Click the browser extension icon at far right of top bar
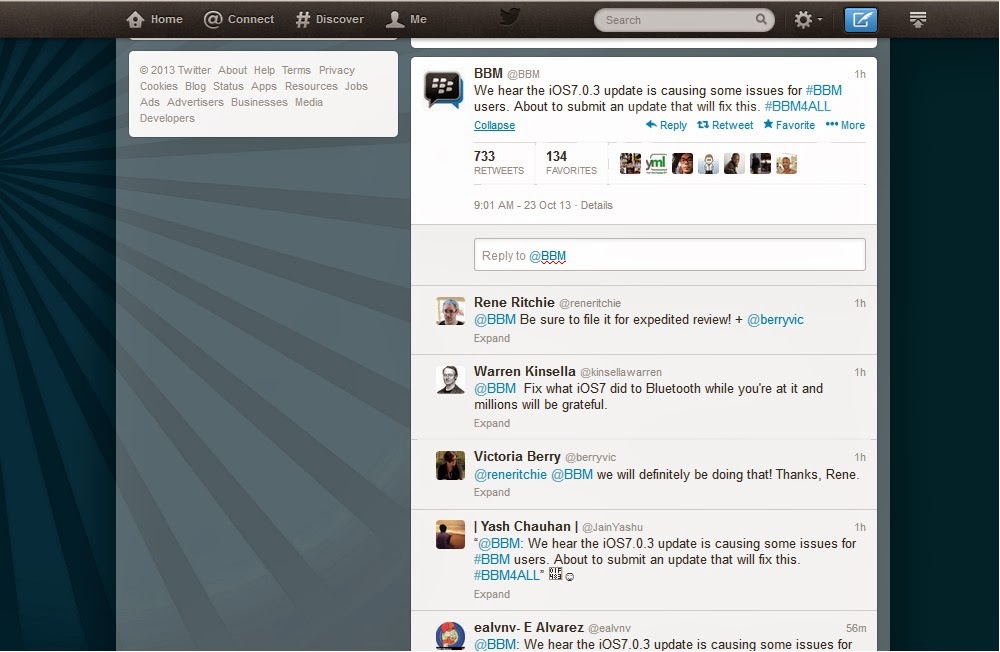The width and height of the screenshot is (1000, 652). [x=918, y=20]
